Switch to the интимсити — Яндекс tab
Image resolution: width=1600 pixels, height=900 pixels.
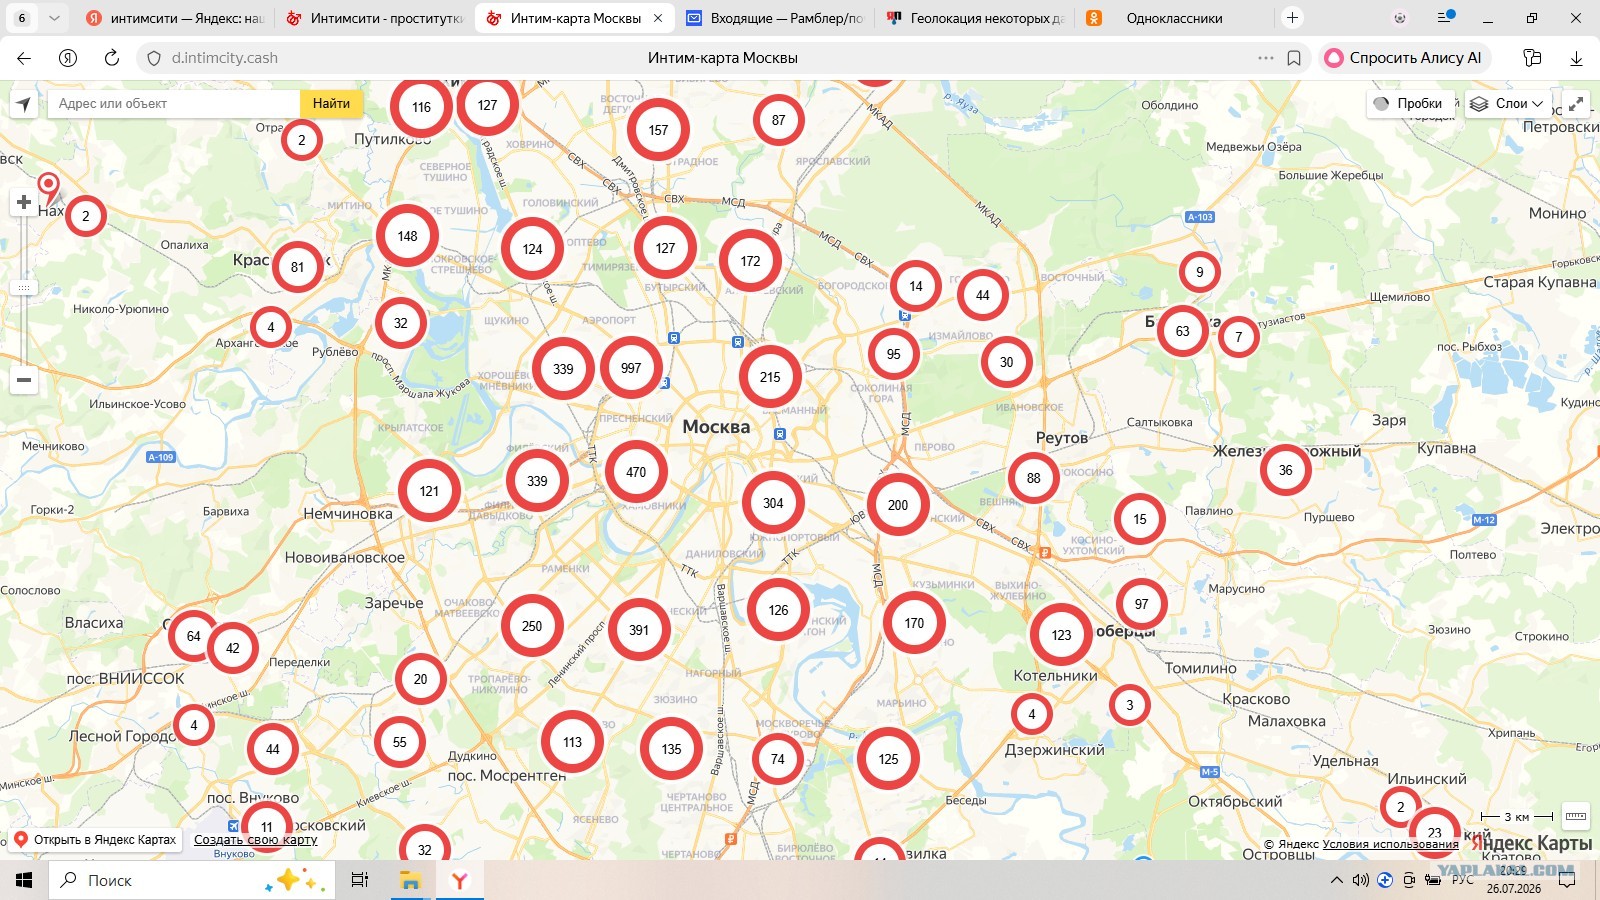click(175, 18)
